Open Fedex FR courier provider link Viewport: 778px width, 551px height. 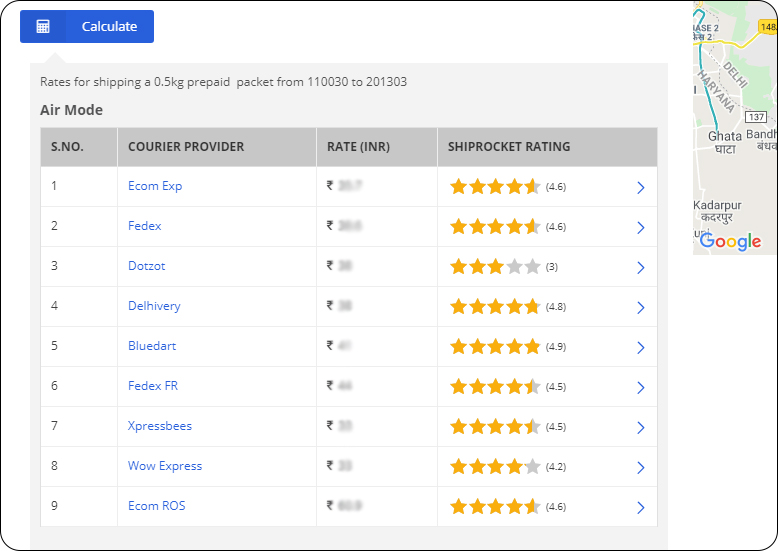point(153,386)
